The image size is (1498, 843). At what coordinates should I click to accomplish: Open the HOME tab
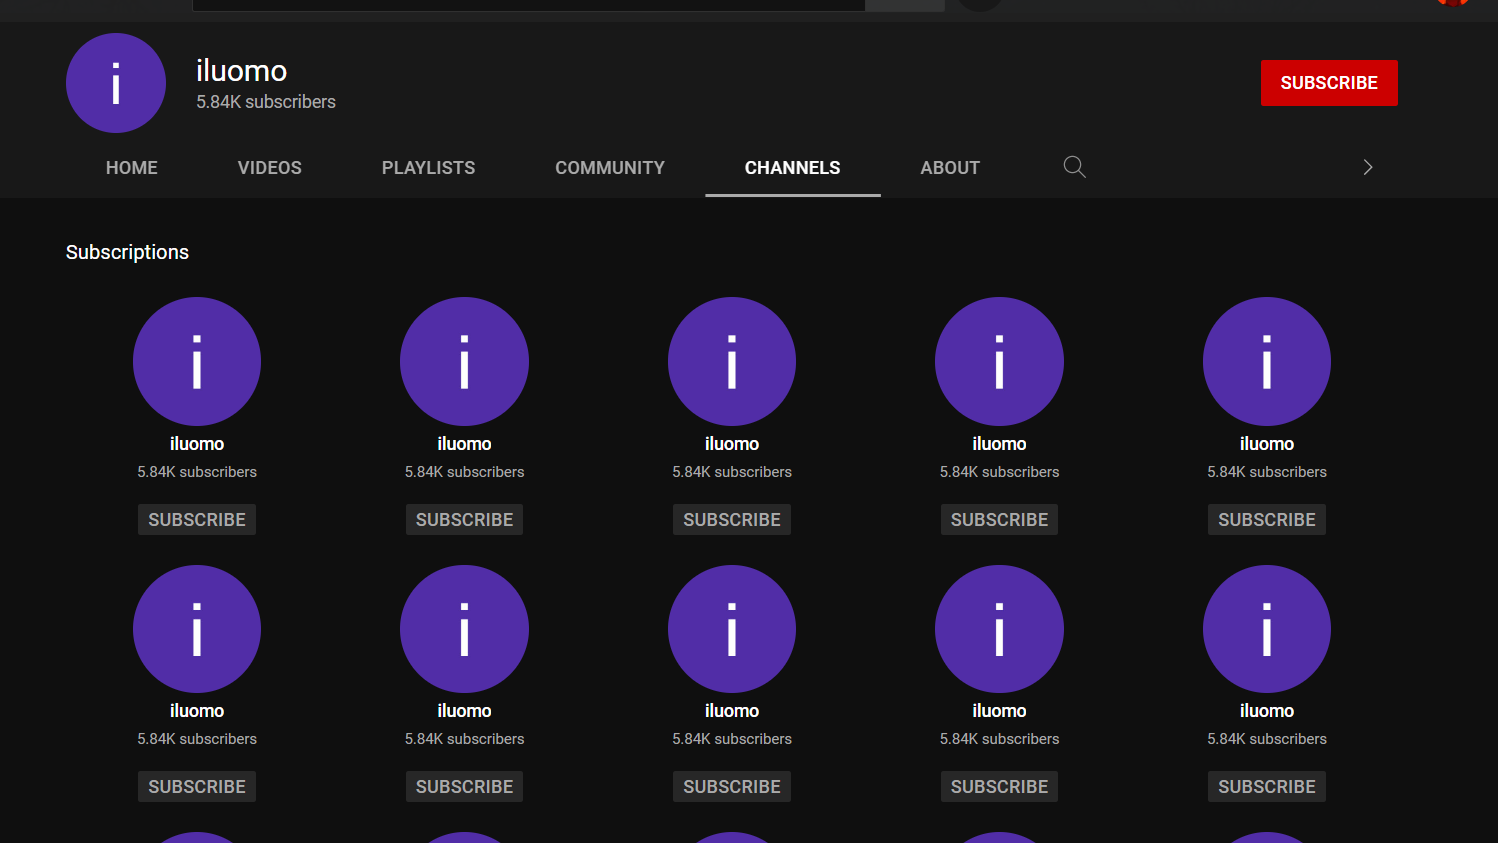(x=132, y=168)
